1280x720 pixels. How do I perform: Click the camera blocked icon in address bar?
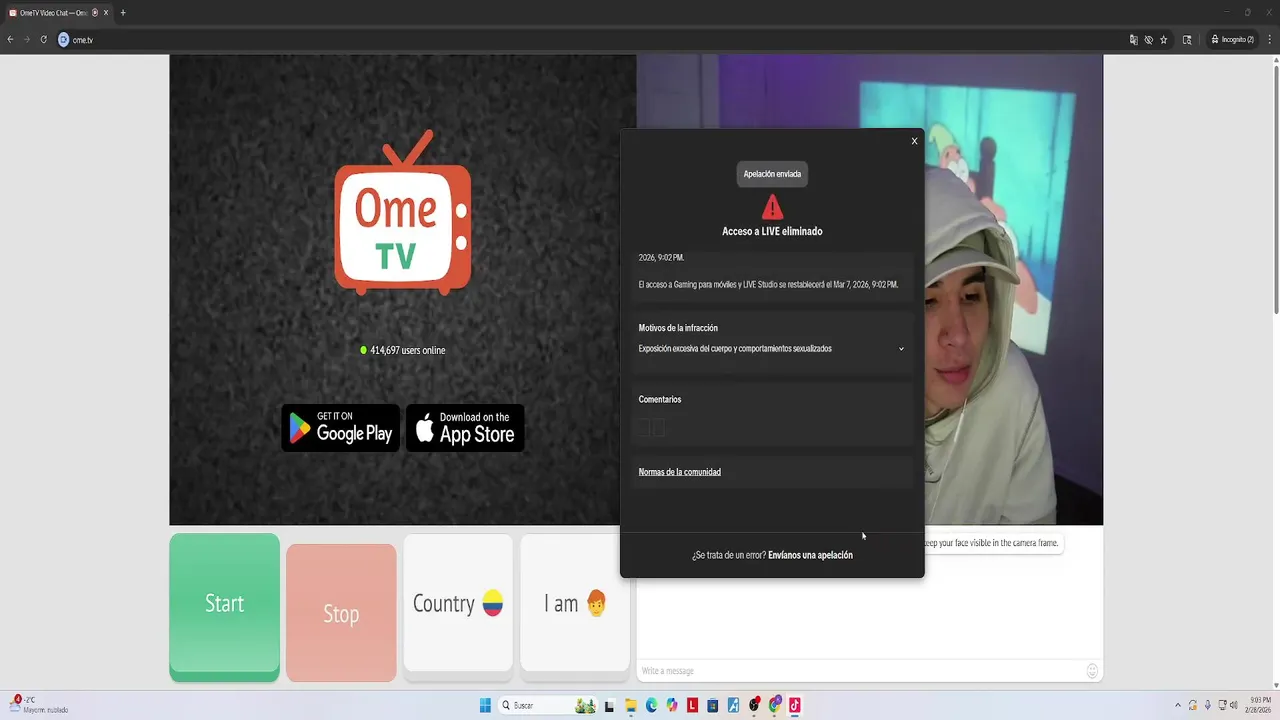click(1148, 40)
